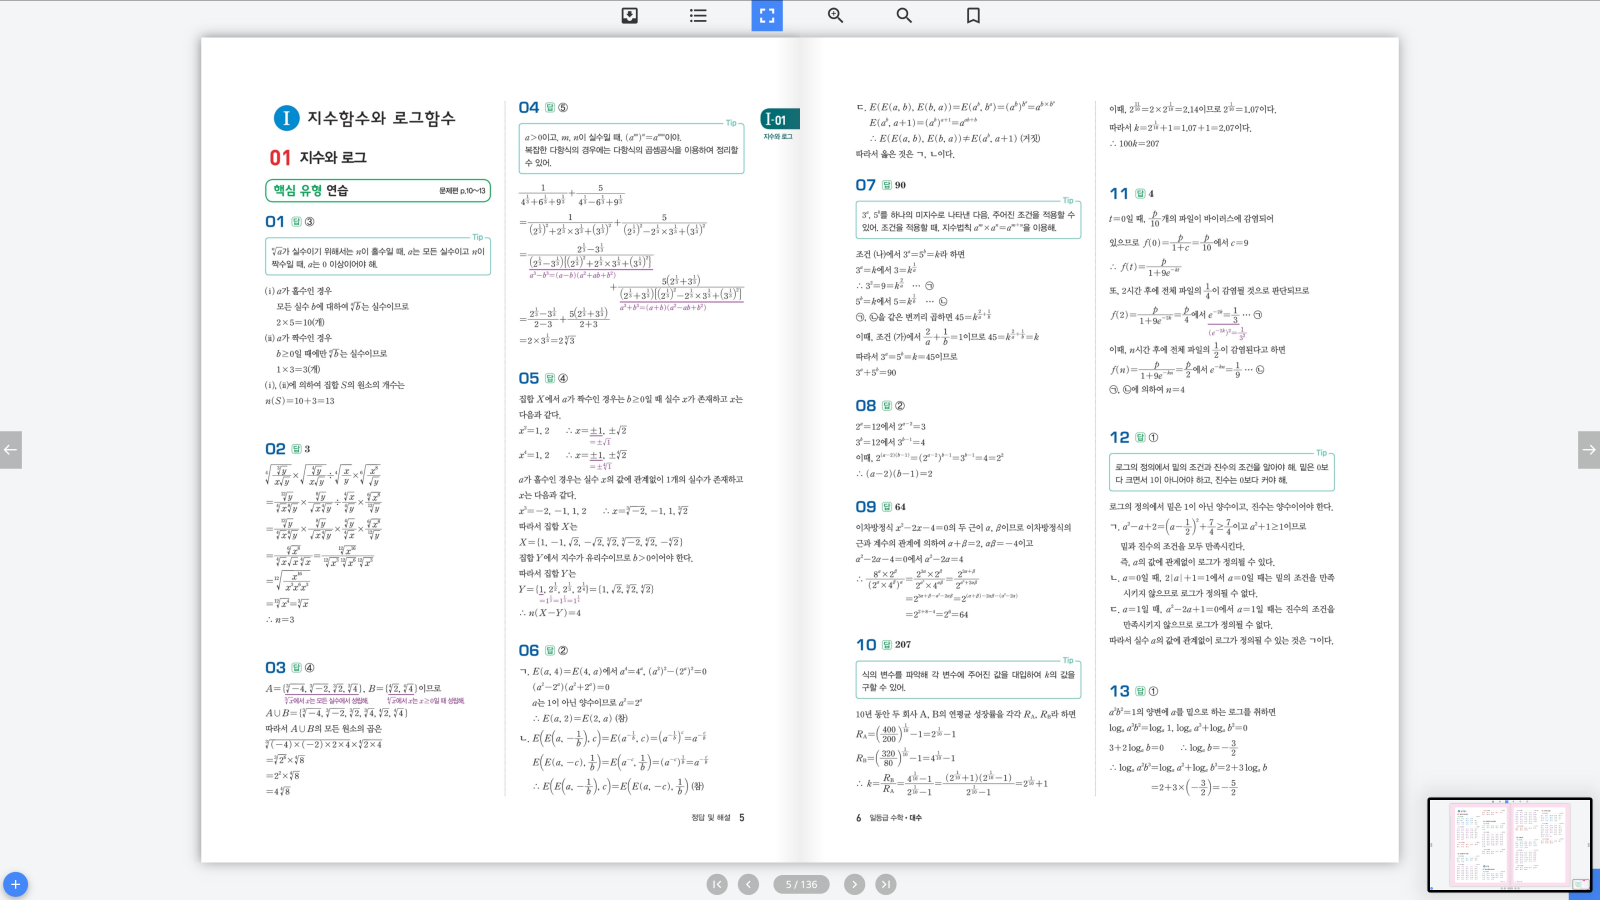The width and height of the screenshot is (1600, 900).
Task: Go to previous spread with left arrow
Action: (x=11, y=450)
